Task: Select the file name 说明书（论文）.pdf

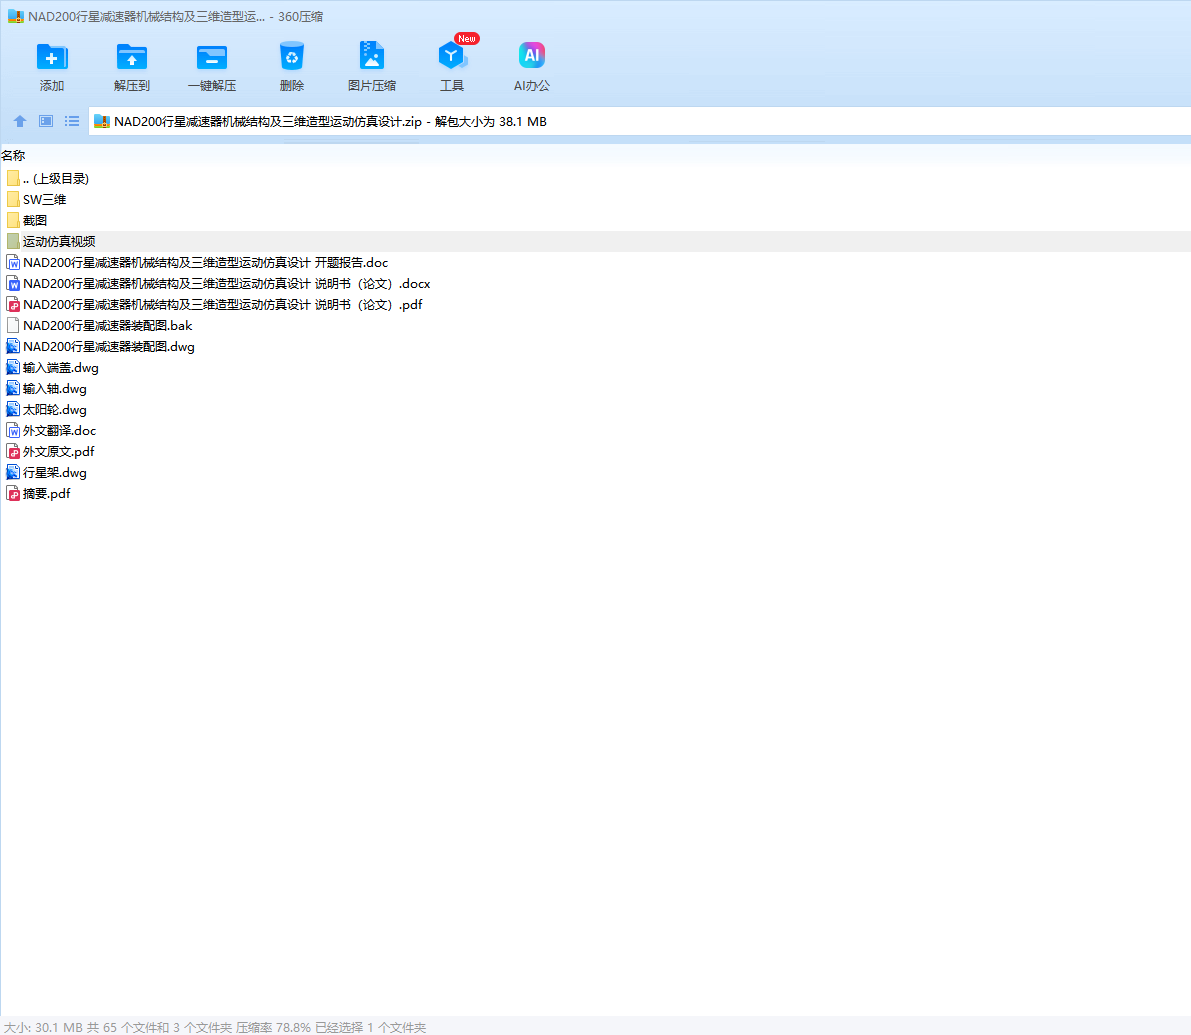Action: [223, 305]
